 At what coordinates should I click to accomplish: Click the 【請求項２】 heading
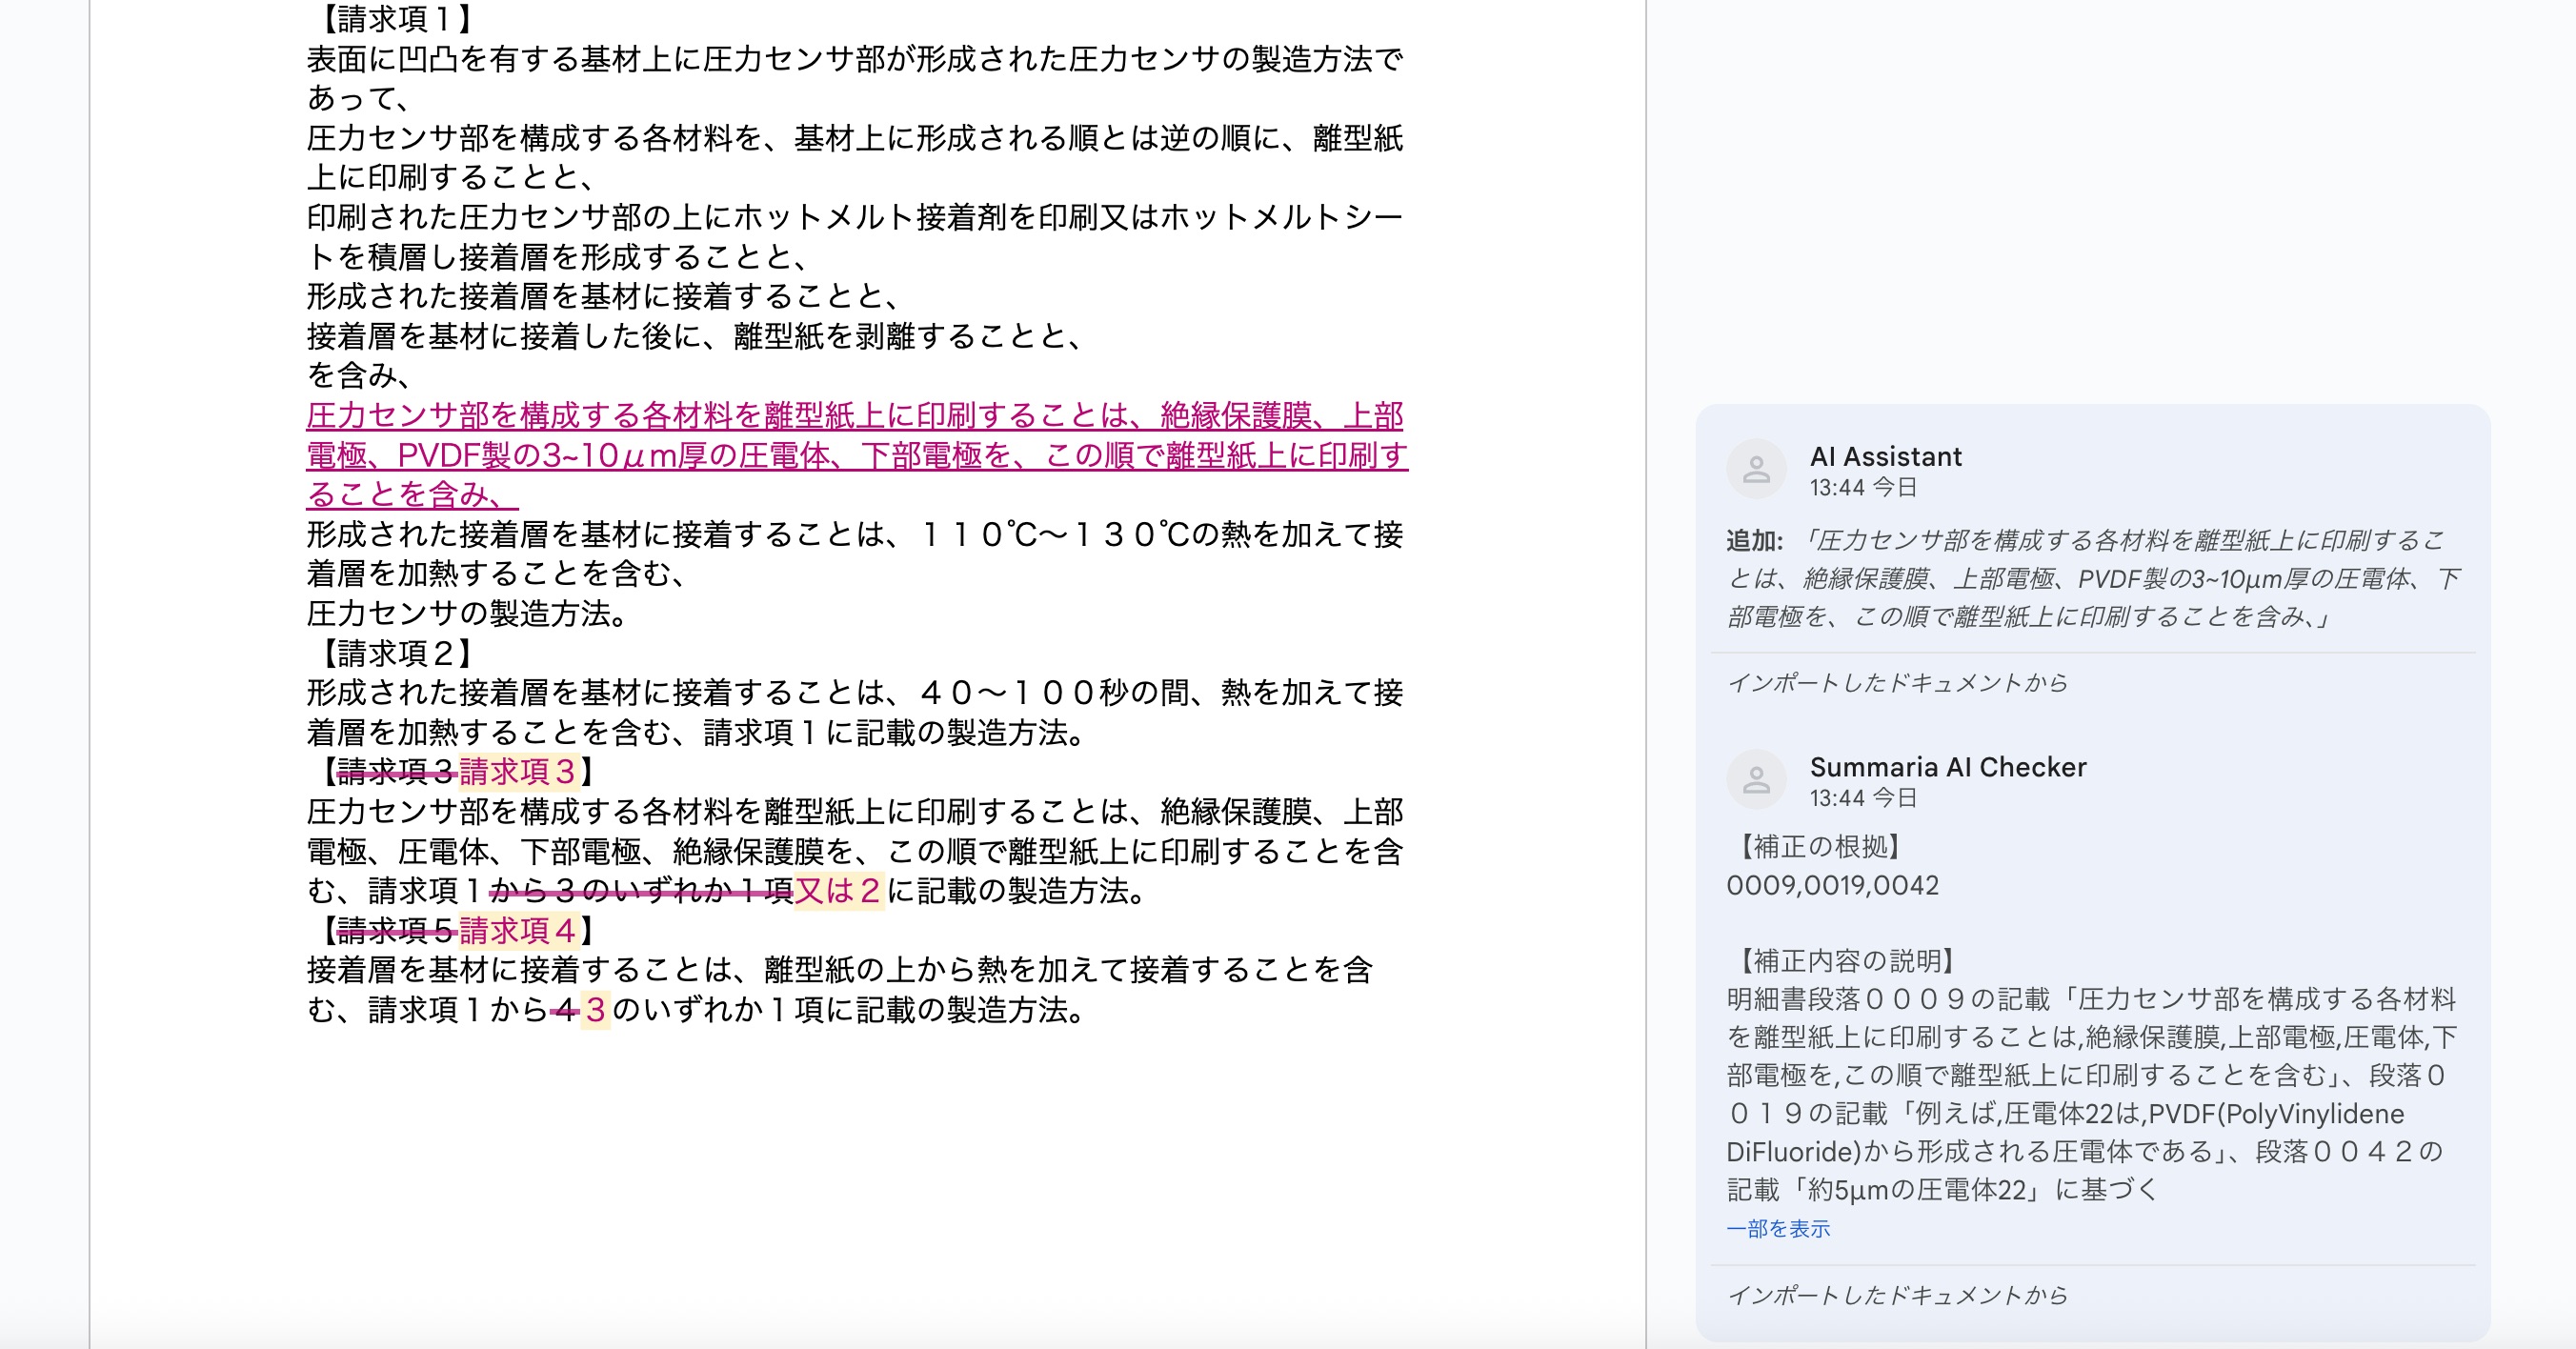(397, 653)
